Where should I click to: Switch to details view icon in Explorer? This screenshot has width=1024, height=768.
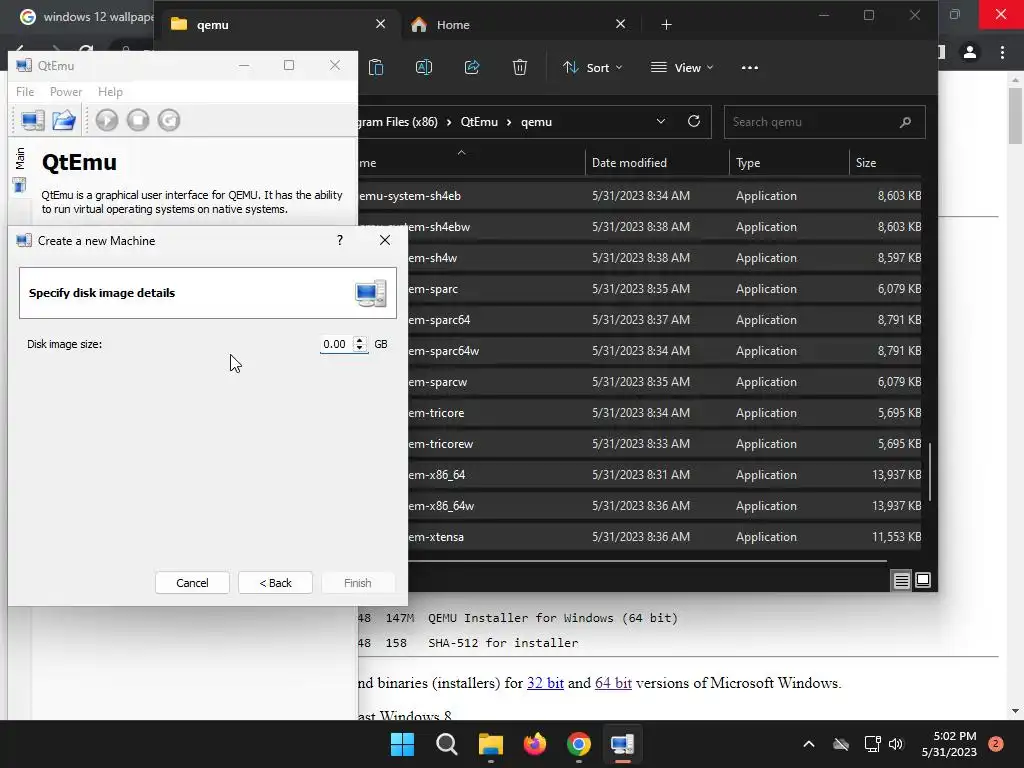point(901,580)
